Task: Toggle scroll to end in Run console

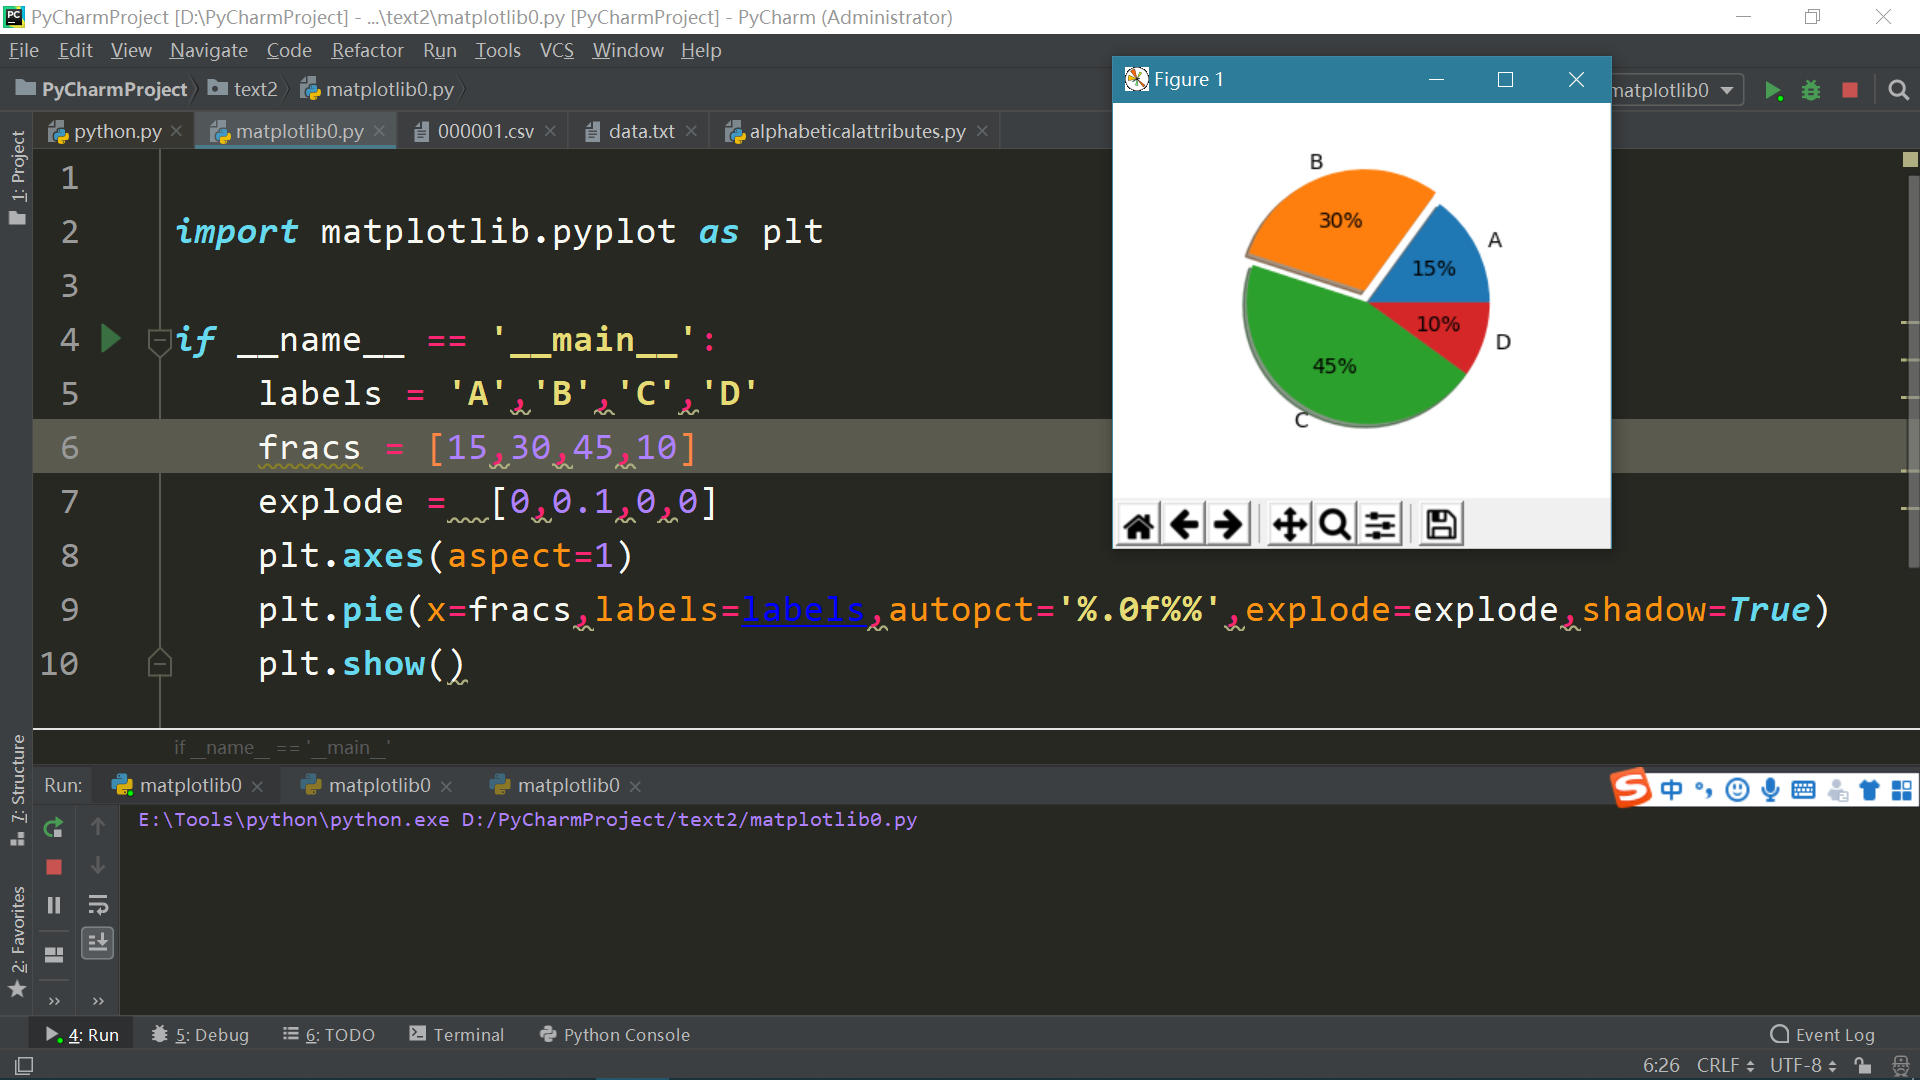Action: click(98, 943)
